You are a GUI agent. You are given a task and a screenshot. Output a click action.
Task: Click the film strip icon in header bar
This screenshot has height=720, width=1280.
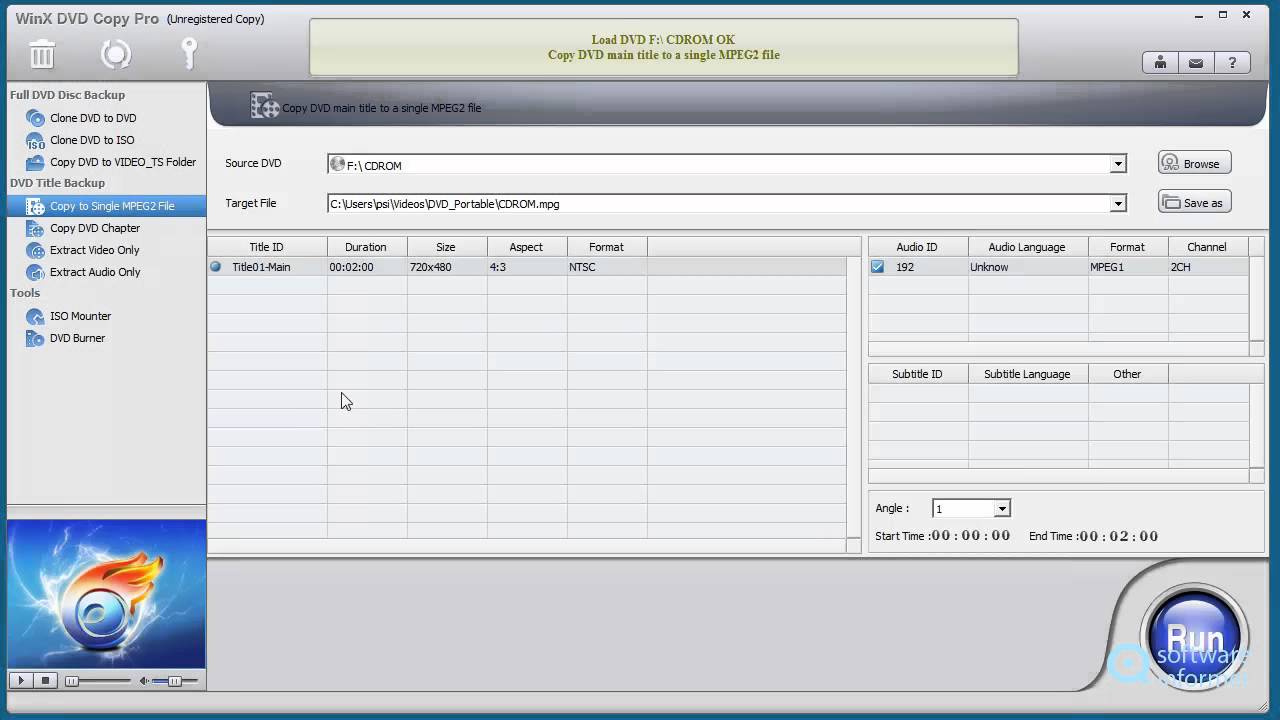pos(264,106)
